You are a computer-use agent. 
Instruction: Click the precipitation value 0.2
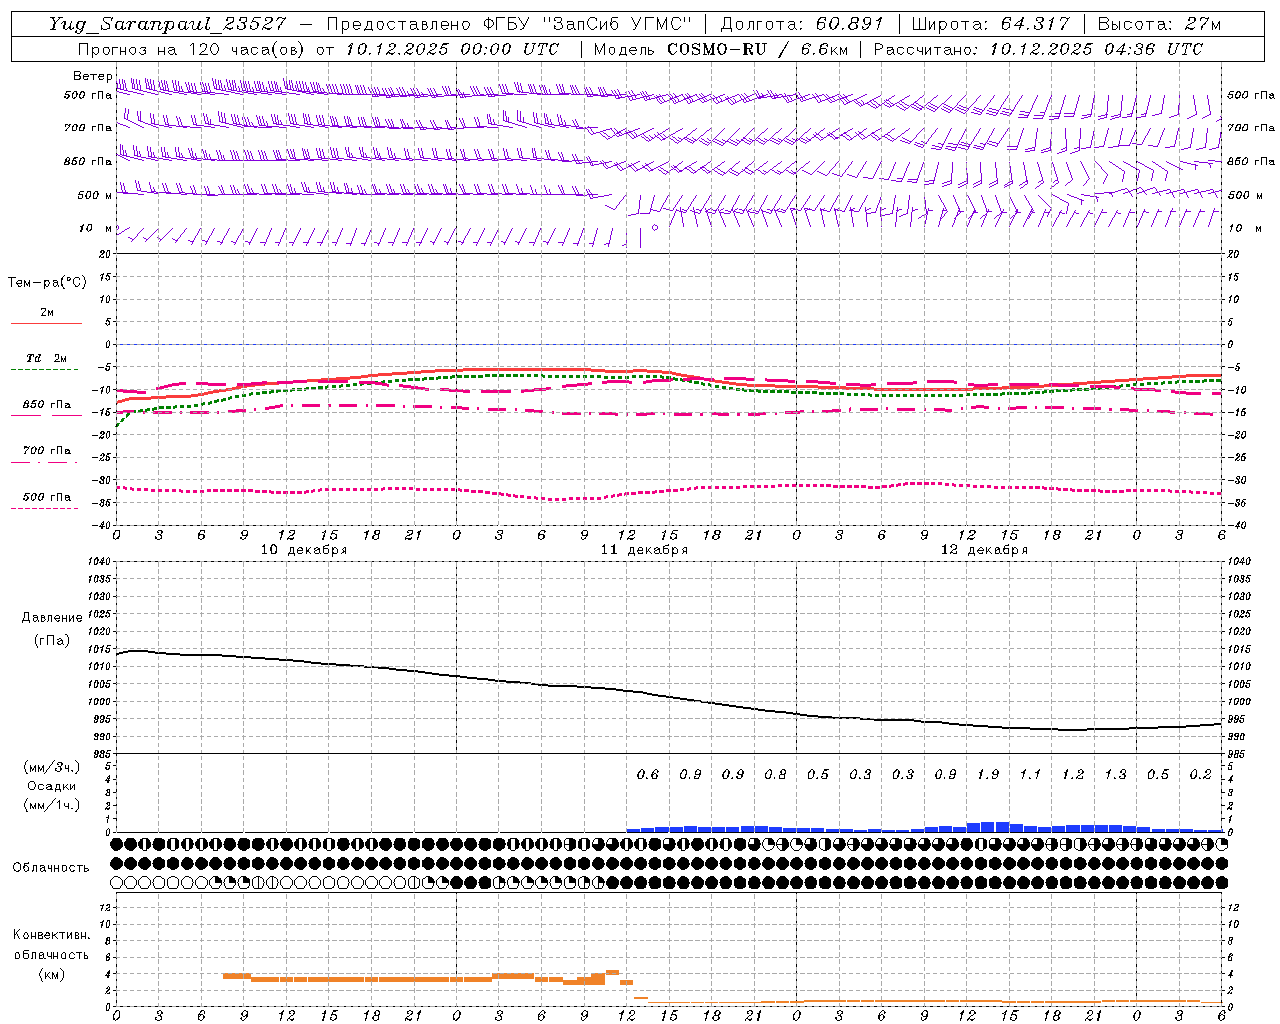coord(1200,775)
